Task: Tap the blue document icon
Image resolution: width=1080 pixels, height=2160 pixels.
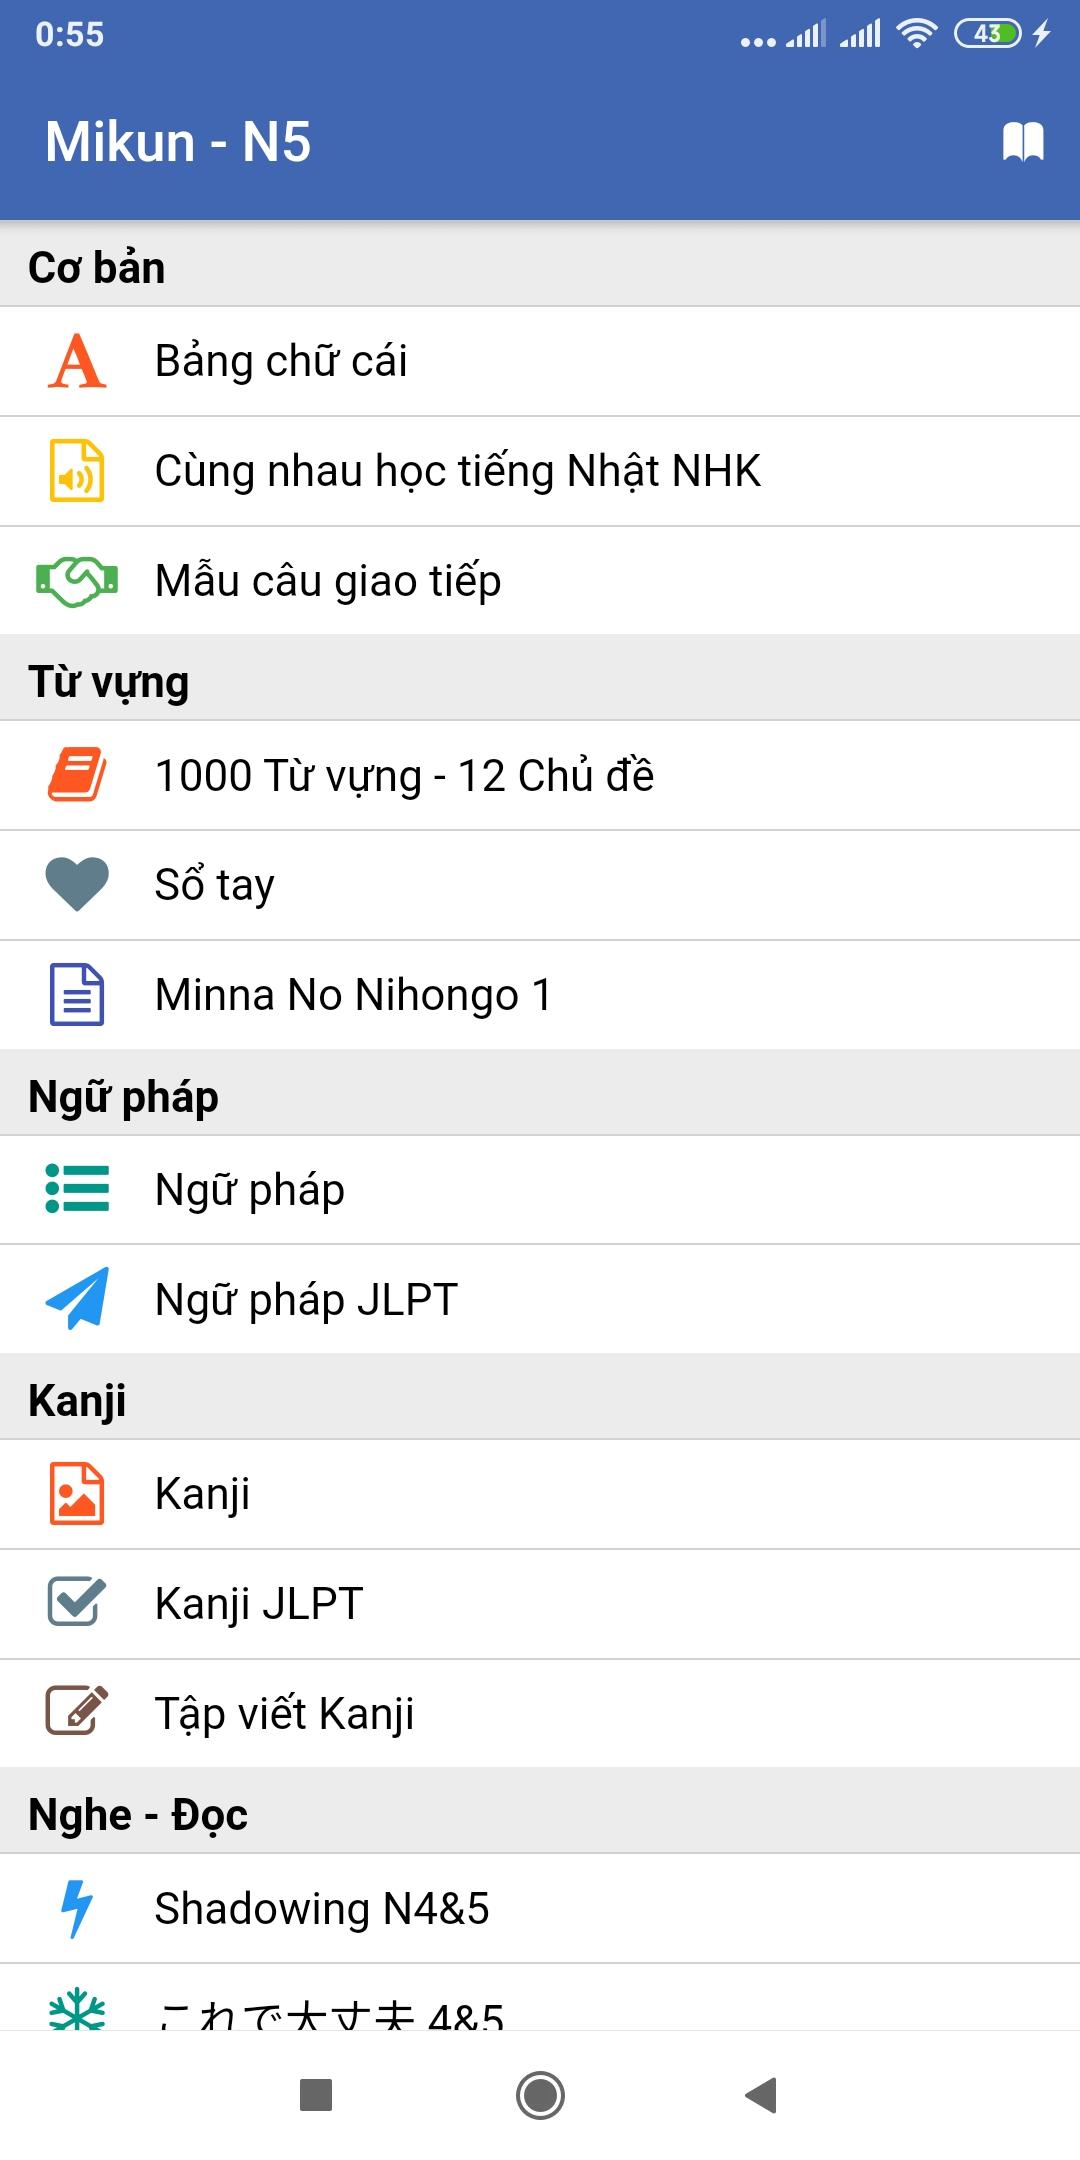Action: coord(77,994)
